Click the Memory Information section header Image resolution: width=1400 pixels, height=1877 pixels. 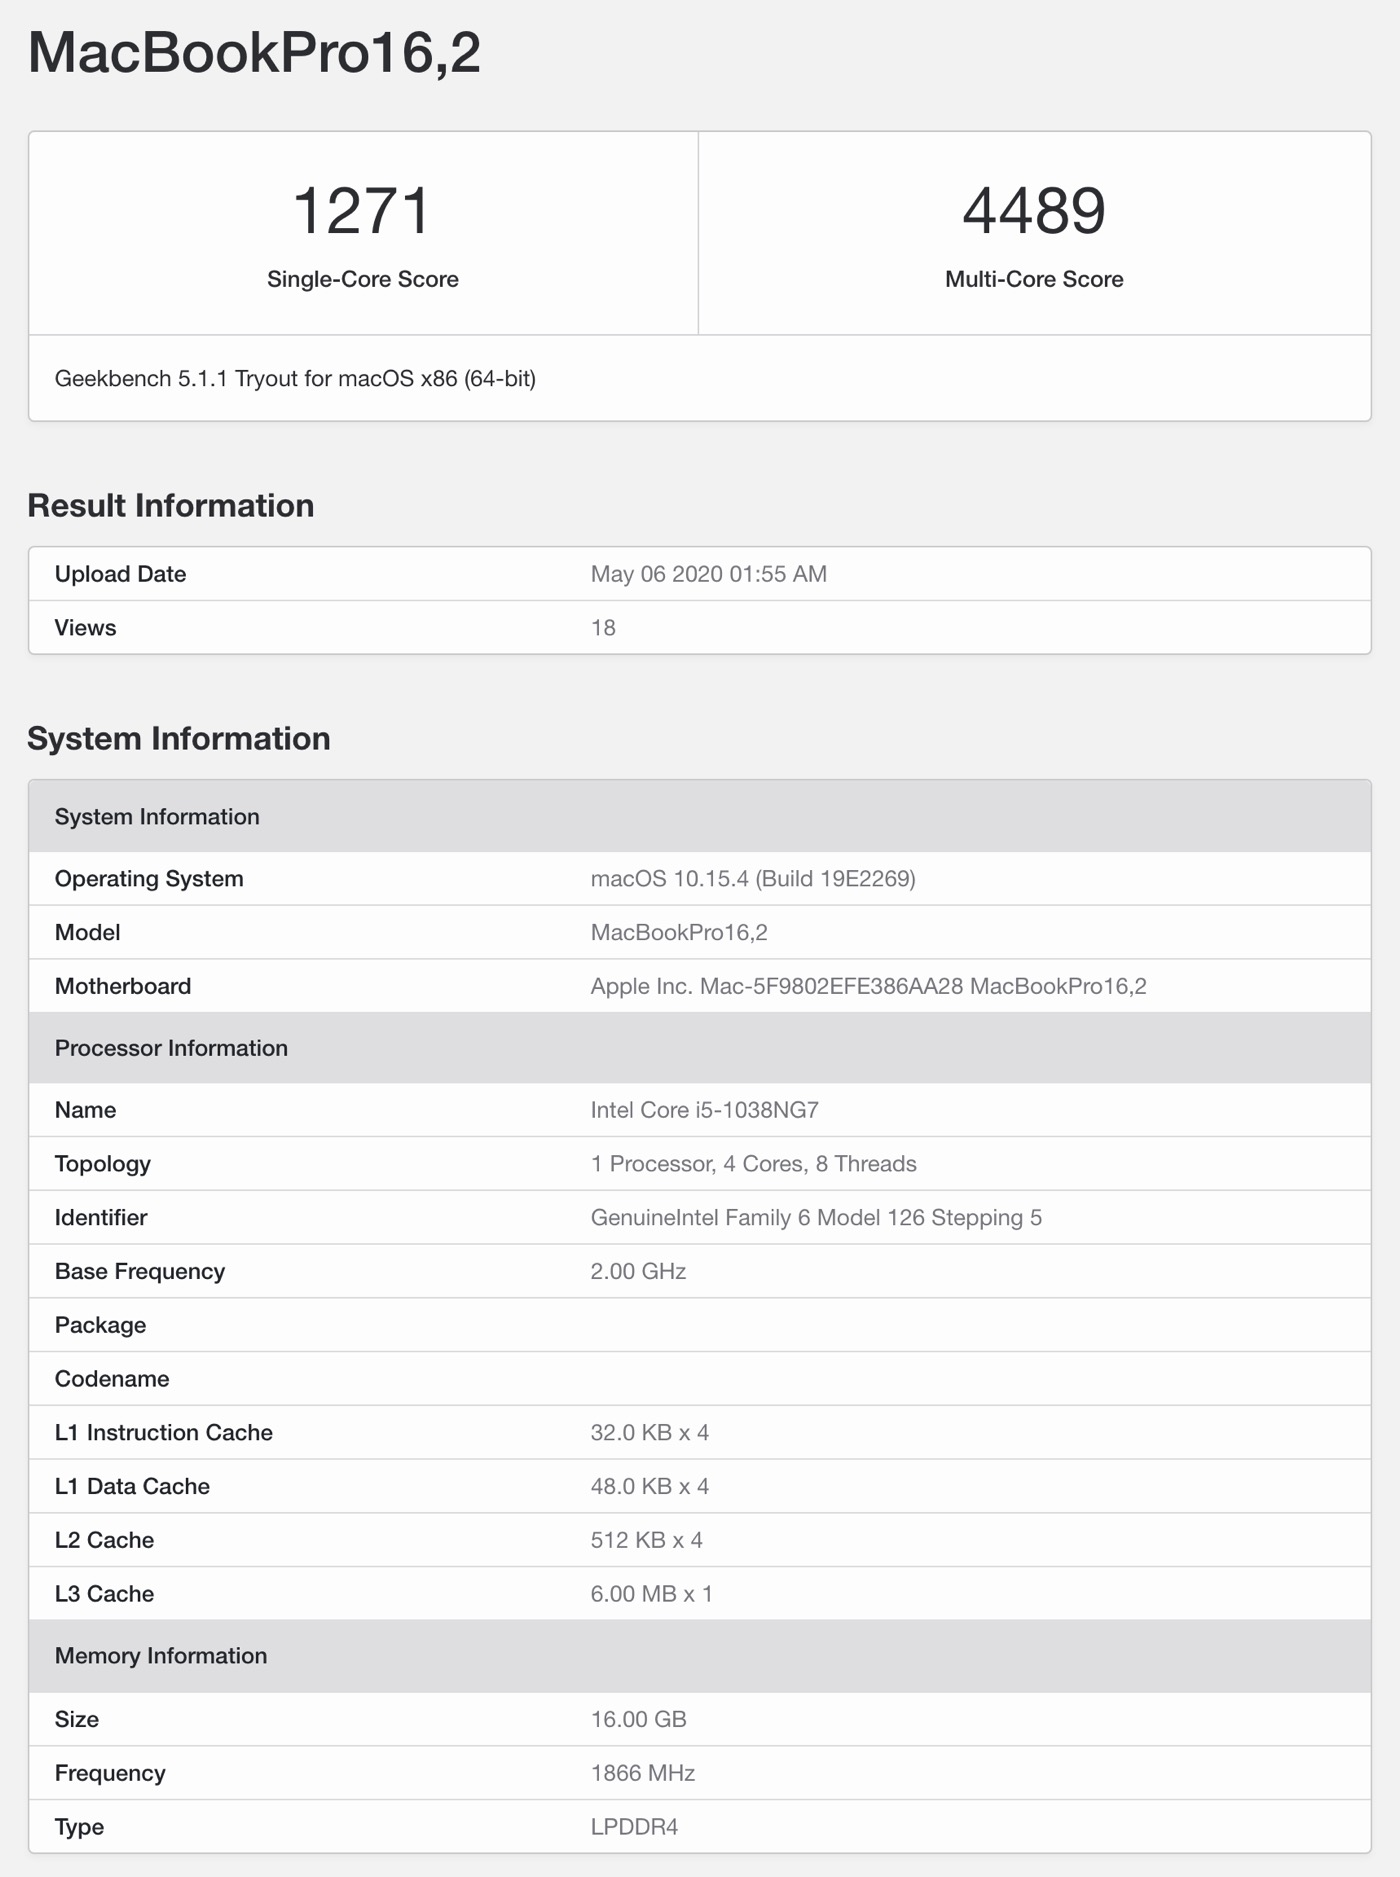(161, 1656)
